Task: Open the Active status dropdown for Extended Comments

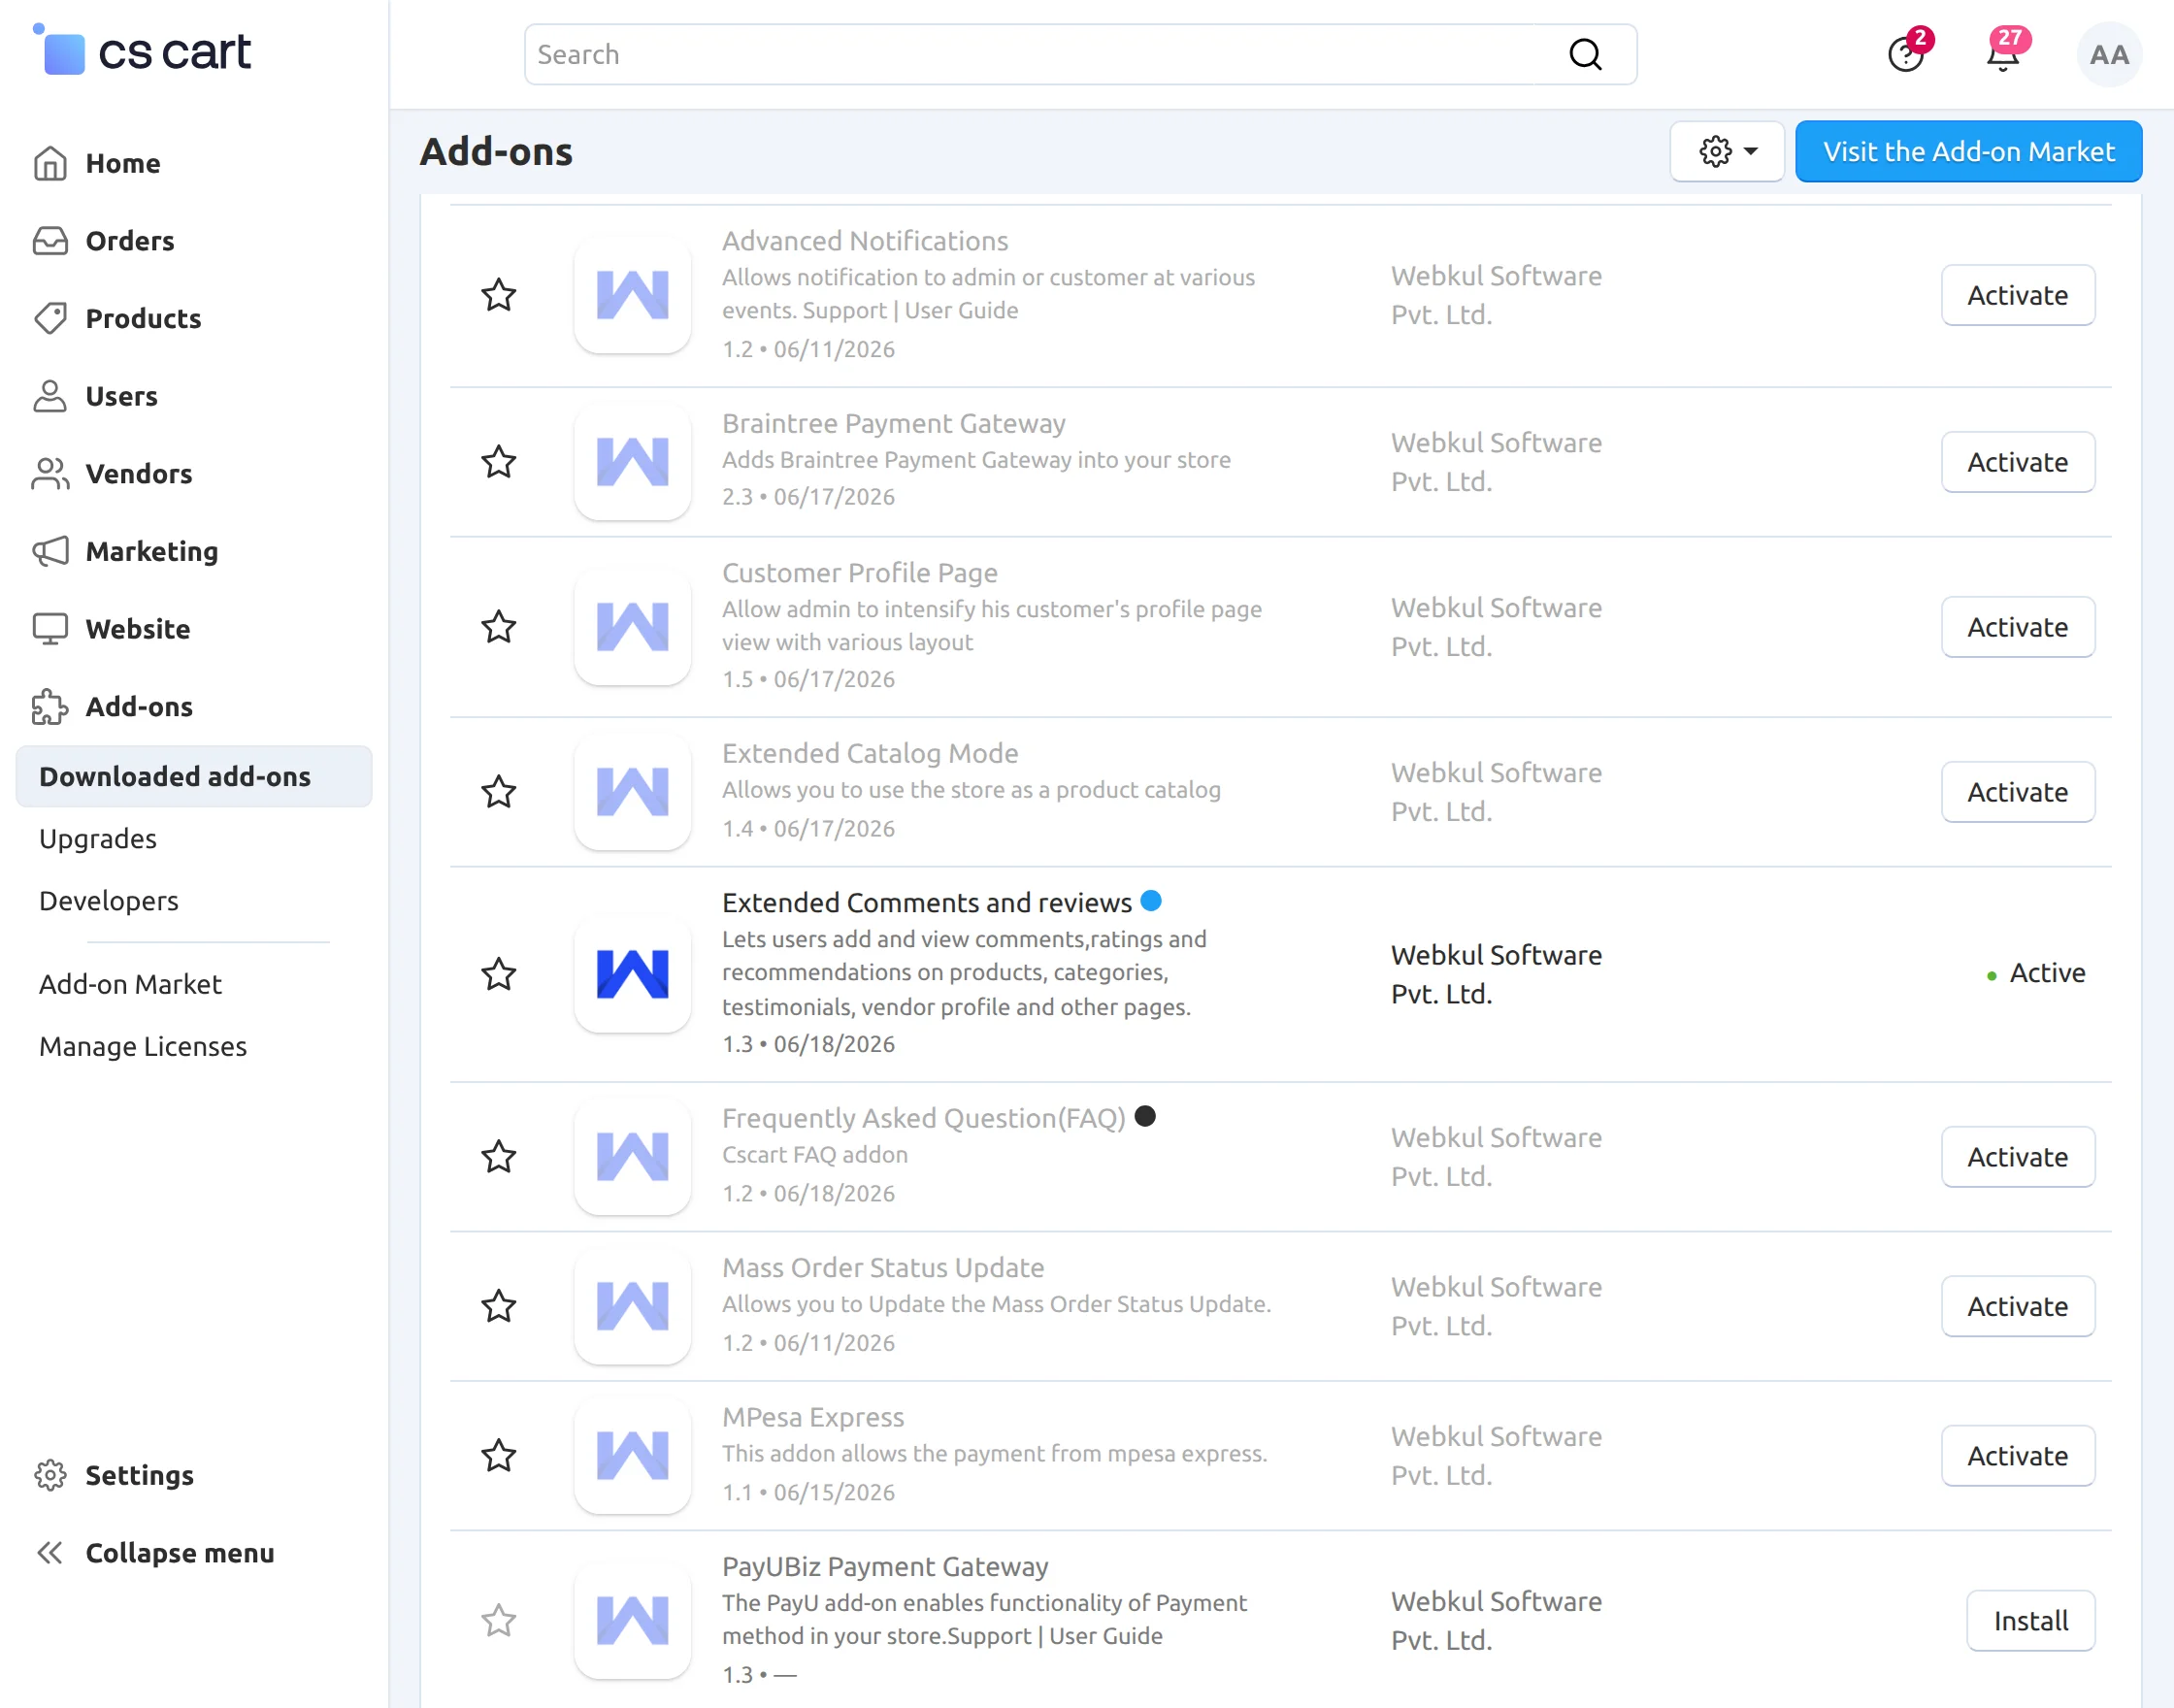Action: coord(2036,973)
